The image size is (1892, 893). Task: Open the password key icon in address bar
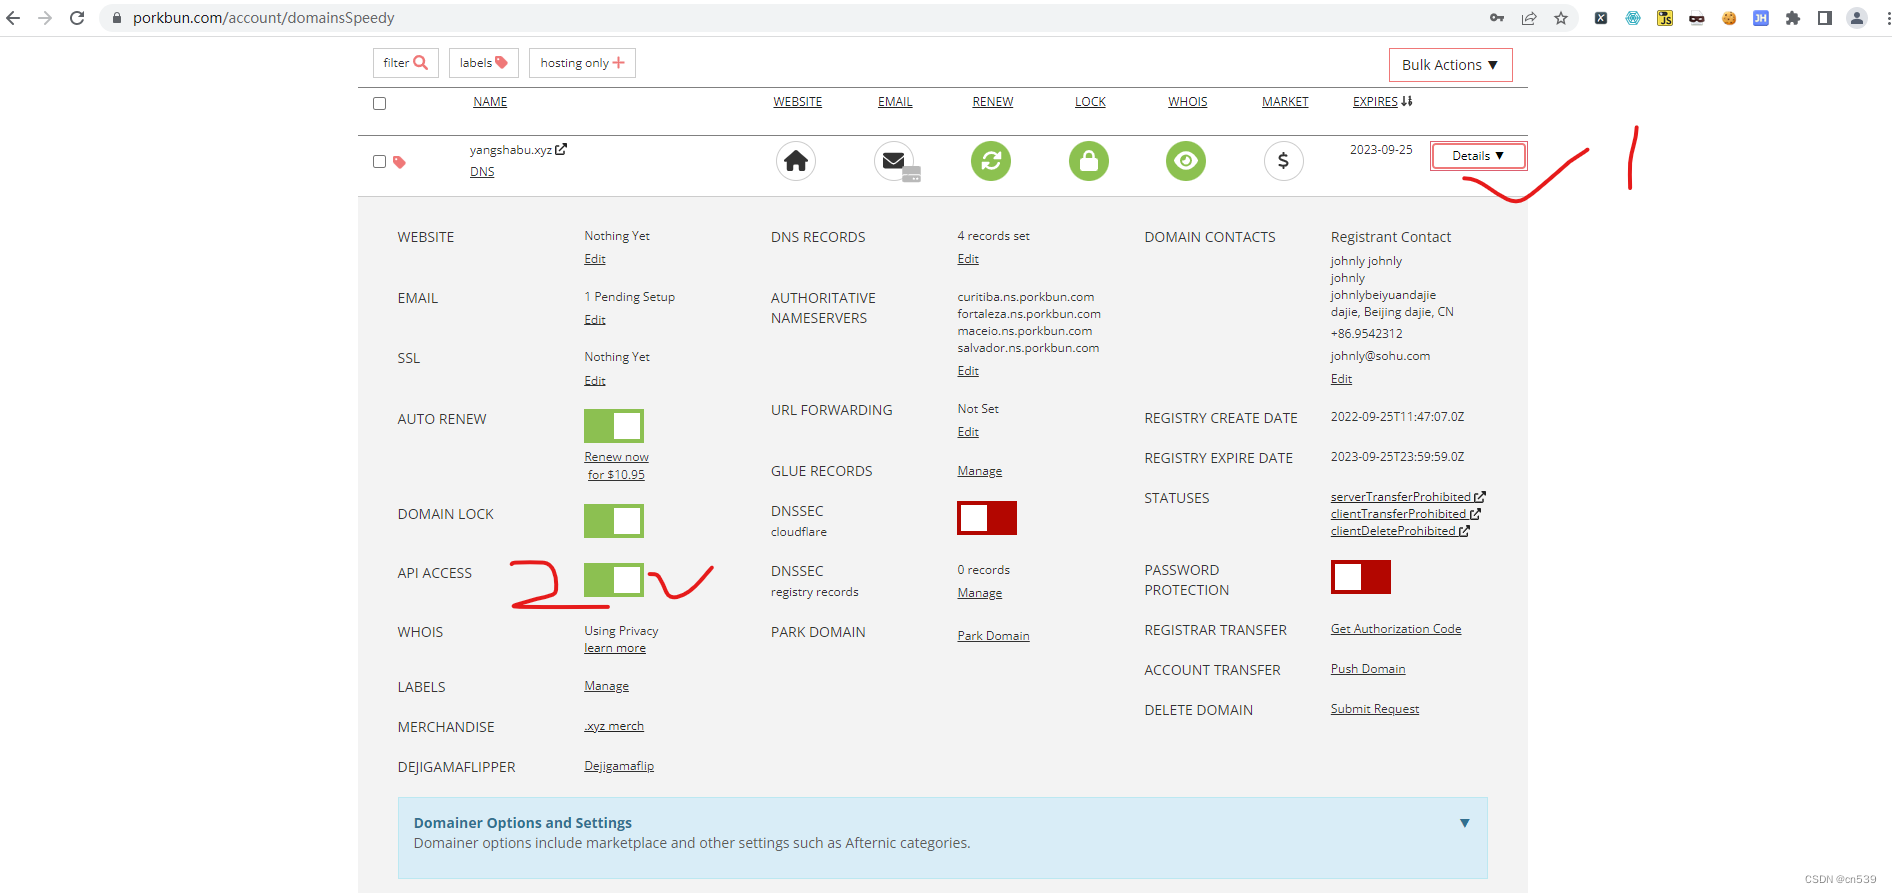coord(1497,18)
